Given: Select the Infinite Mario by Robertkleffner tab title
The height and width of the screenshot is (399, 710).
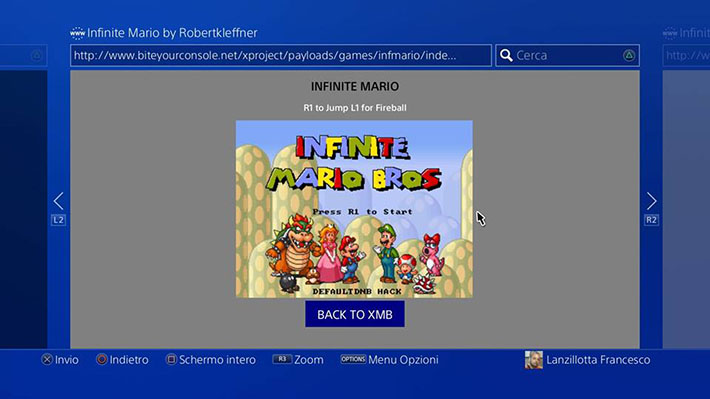Looking at the screenshot, I should [172, 33].
